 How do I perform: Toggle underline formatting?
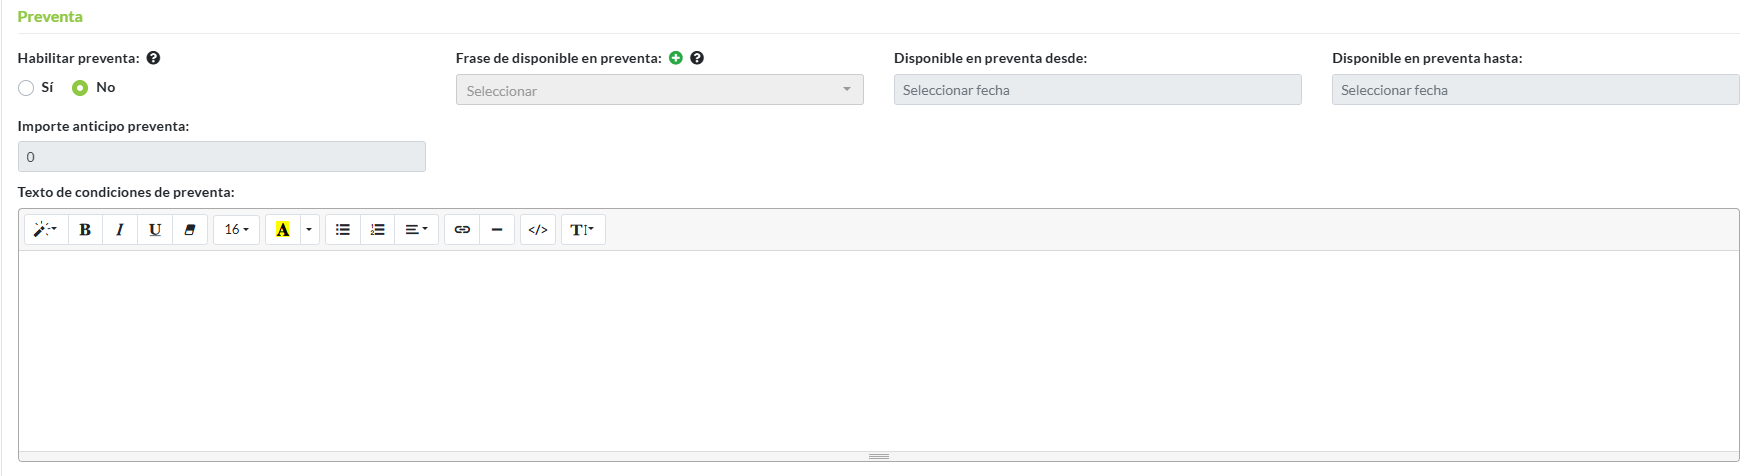click(155, 230)
